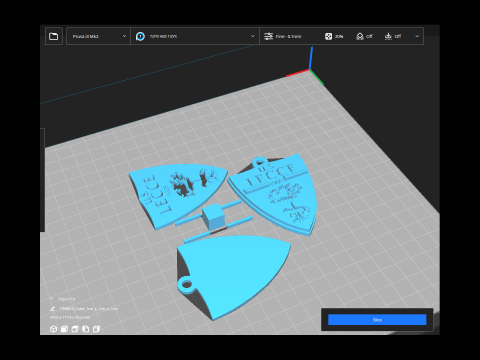Open the printer selection dropdown

click(x=98, y=36)
